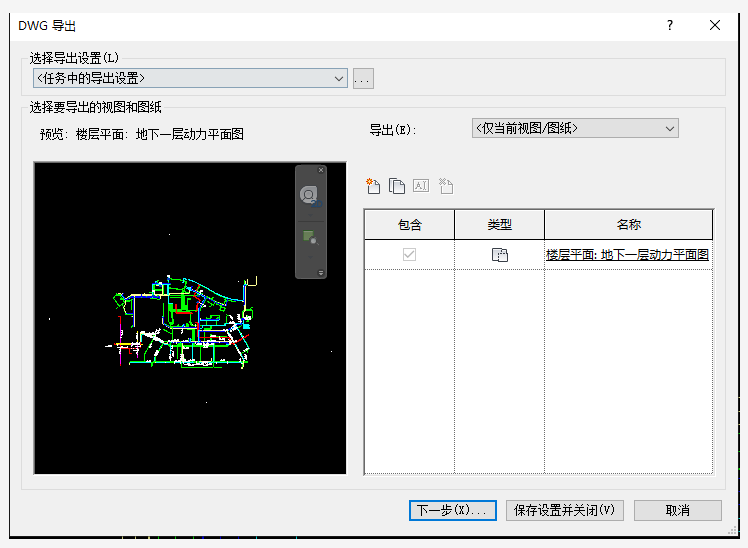Click the floor plan type icon in the table row
Viewport: 748px width, 548px height.
pos(499,255)
